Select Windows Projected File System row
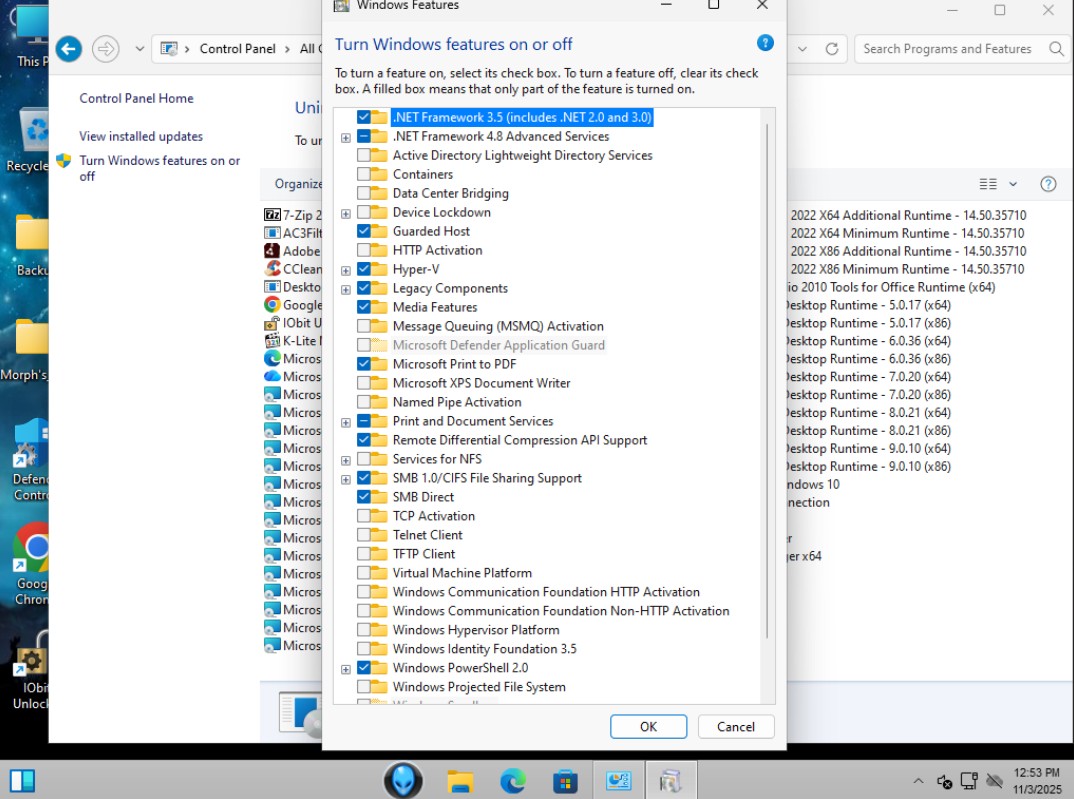Viewport: 1074px width, 799px height. pyautogui.click(x=479, y=687)
